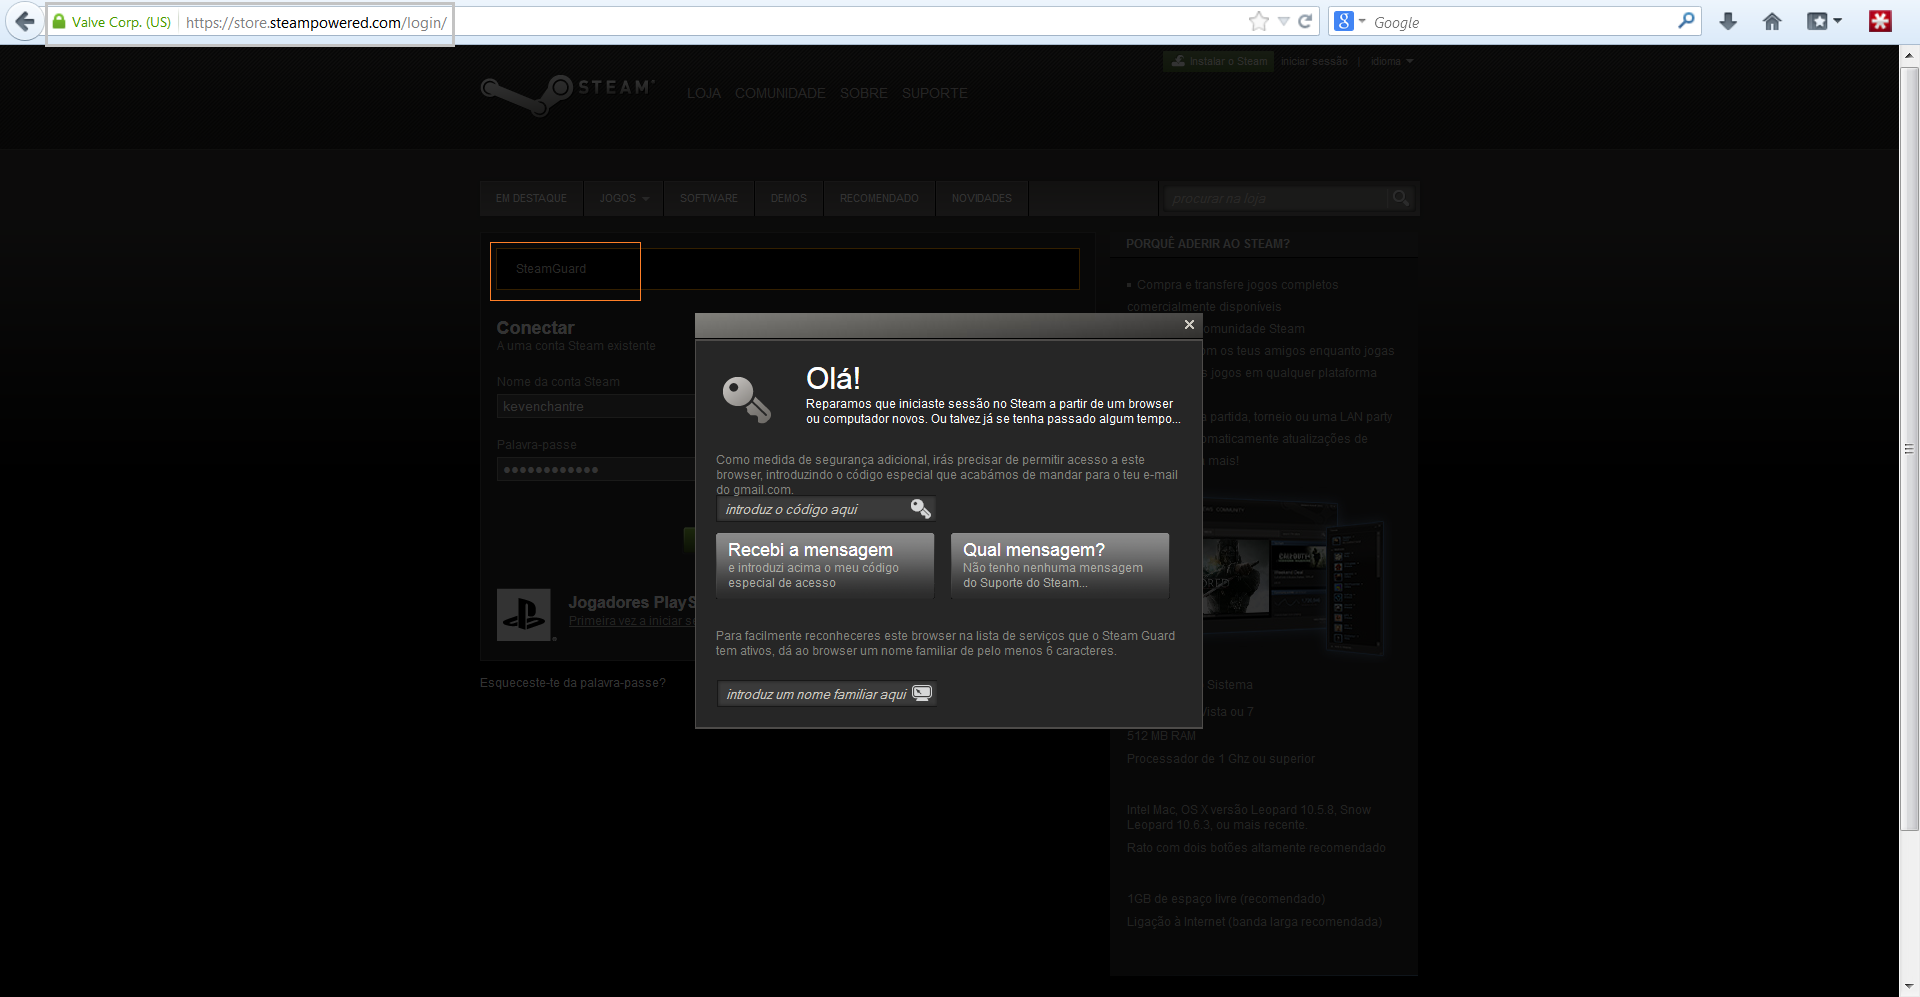Select the NOVIDADES store tab
The image size is (1920, 997).
point(981,198)
